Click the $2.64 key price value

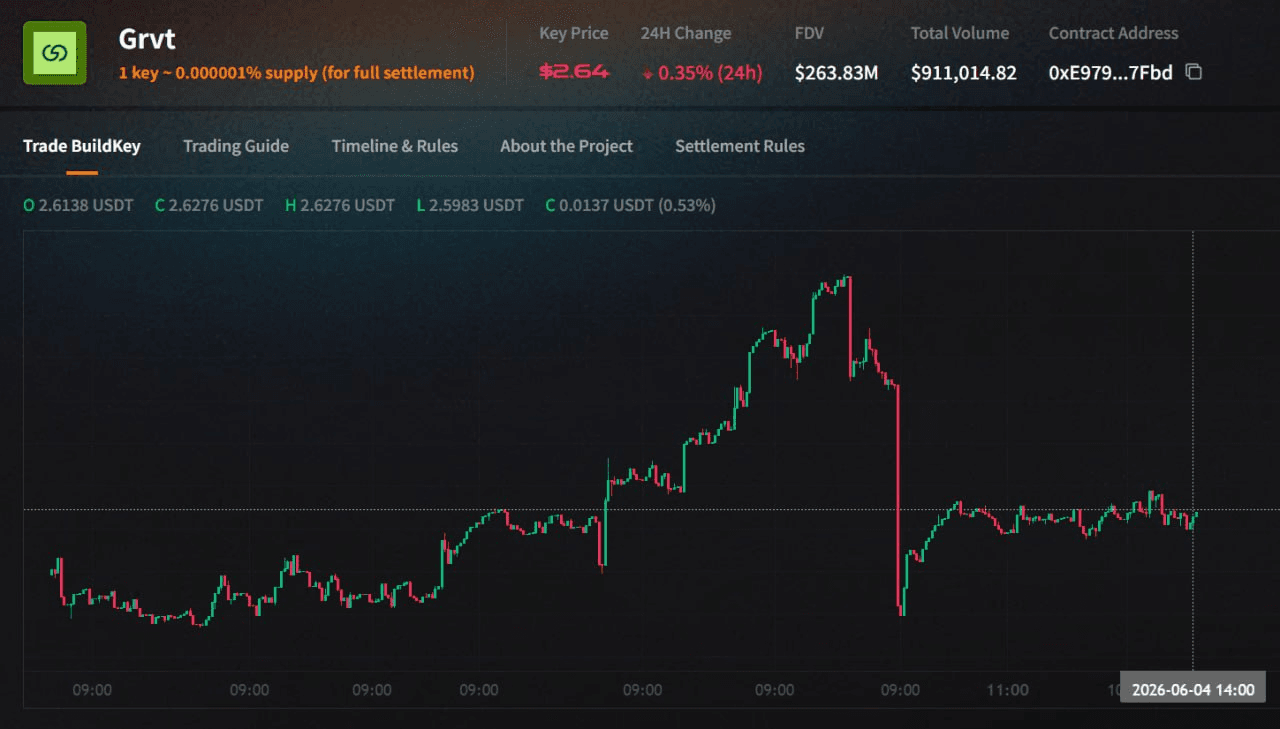[x=574, y=72]
